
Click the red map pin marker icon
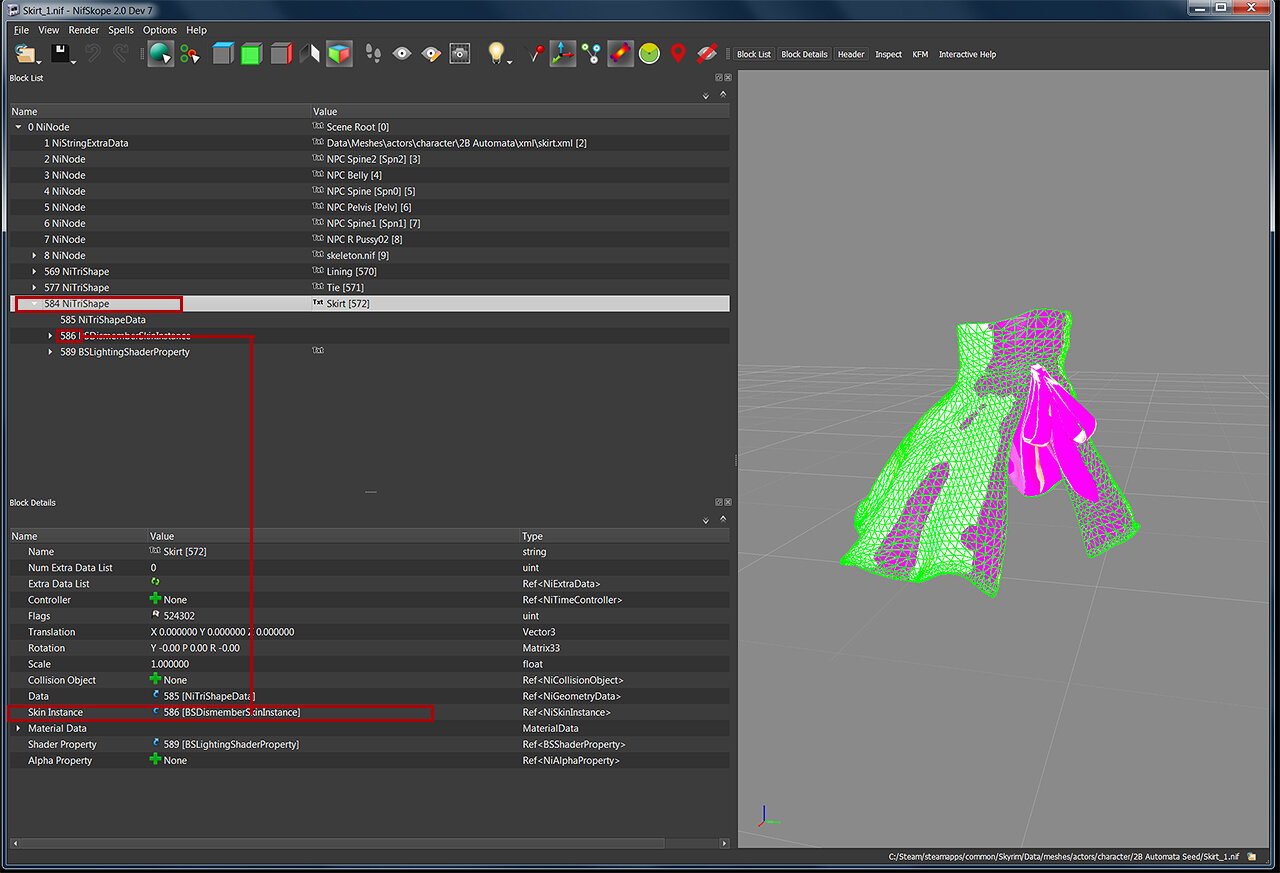pos(678,53)
